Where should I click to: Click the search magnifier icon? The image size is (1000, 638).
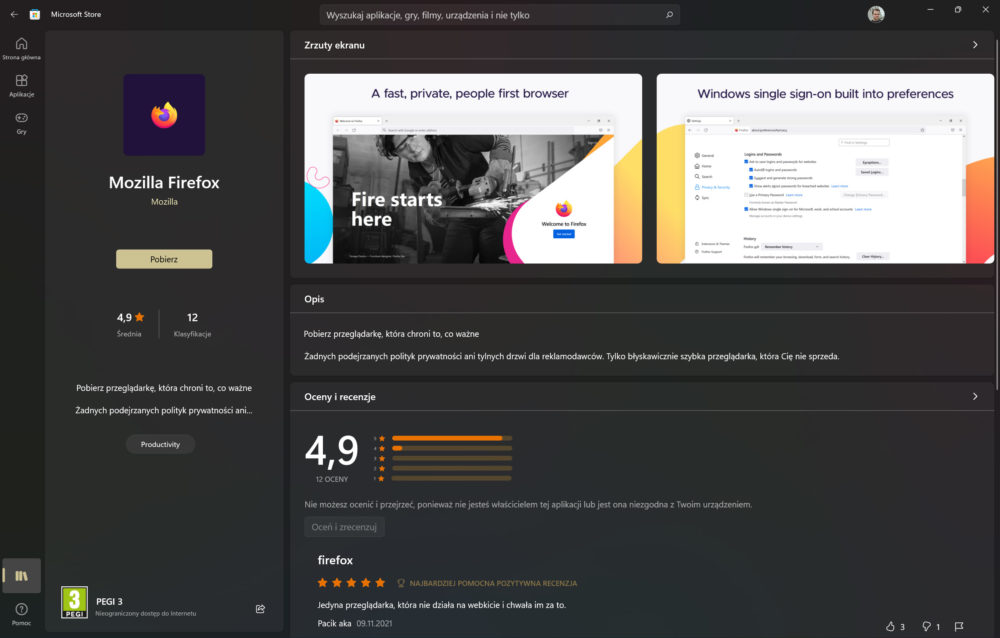pyautogui.click(x=669, y=15)
